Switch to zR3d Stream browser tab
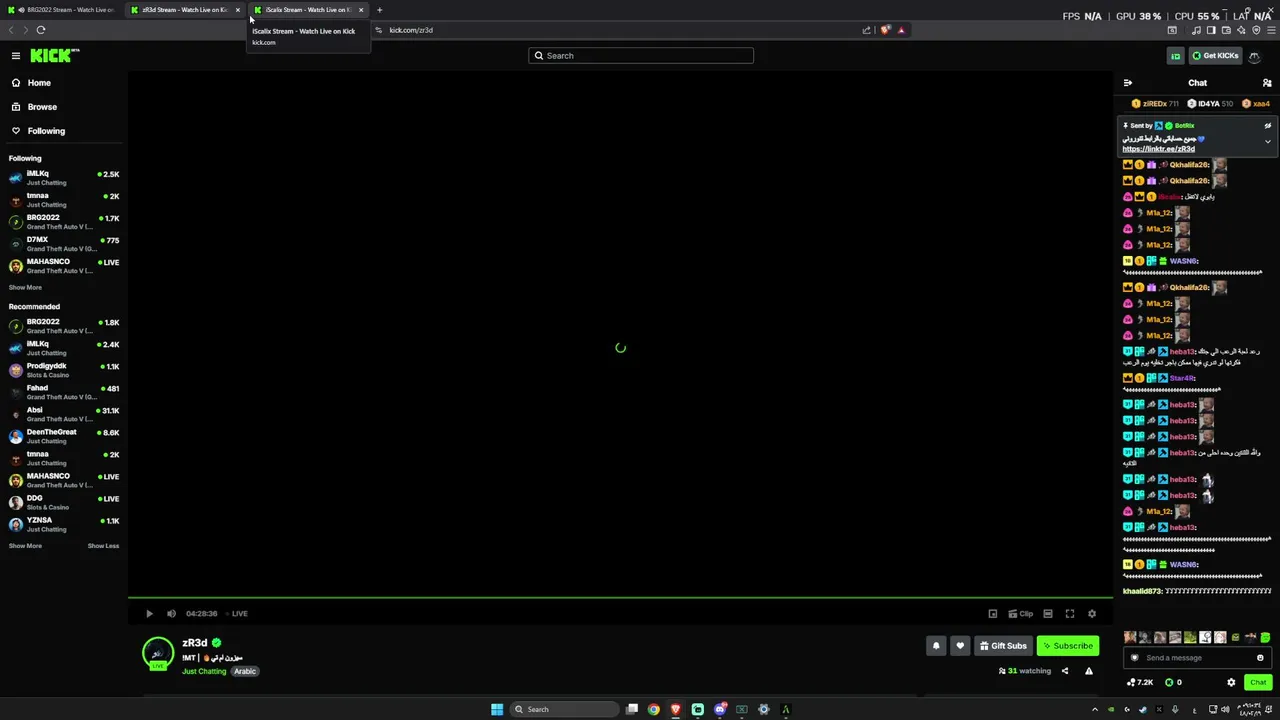The image size is (1280, 720). click(185, 10)
